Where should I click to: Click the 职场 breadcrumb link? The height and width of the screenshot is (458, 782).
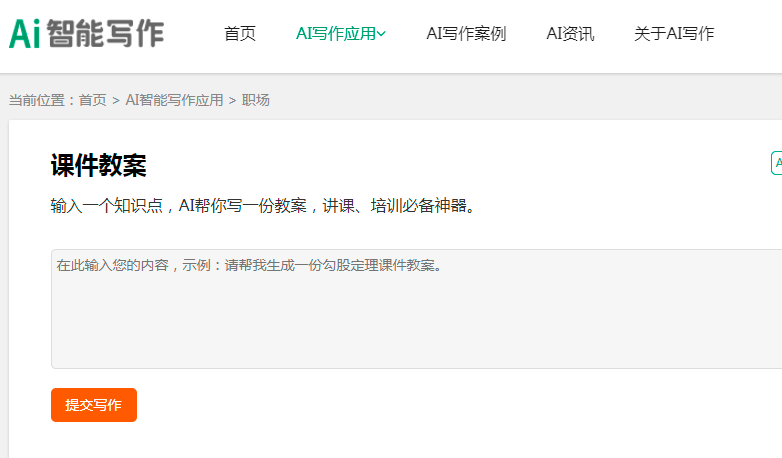[256, 100]
